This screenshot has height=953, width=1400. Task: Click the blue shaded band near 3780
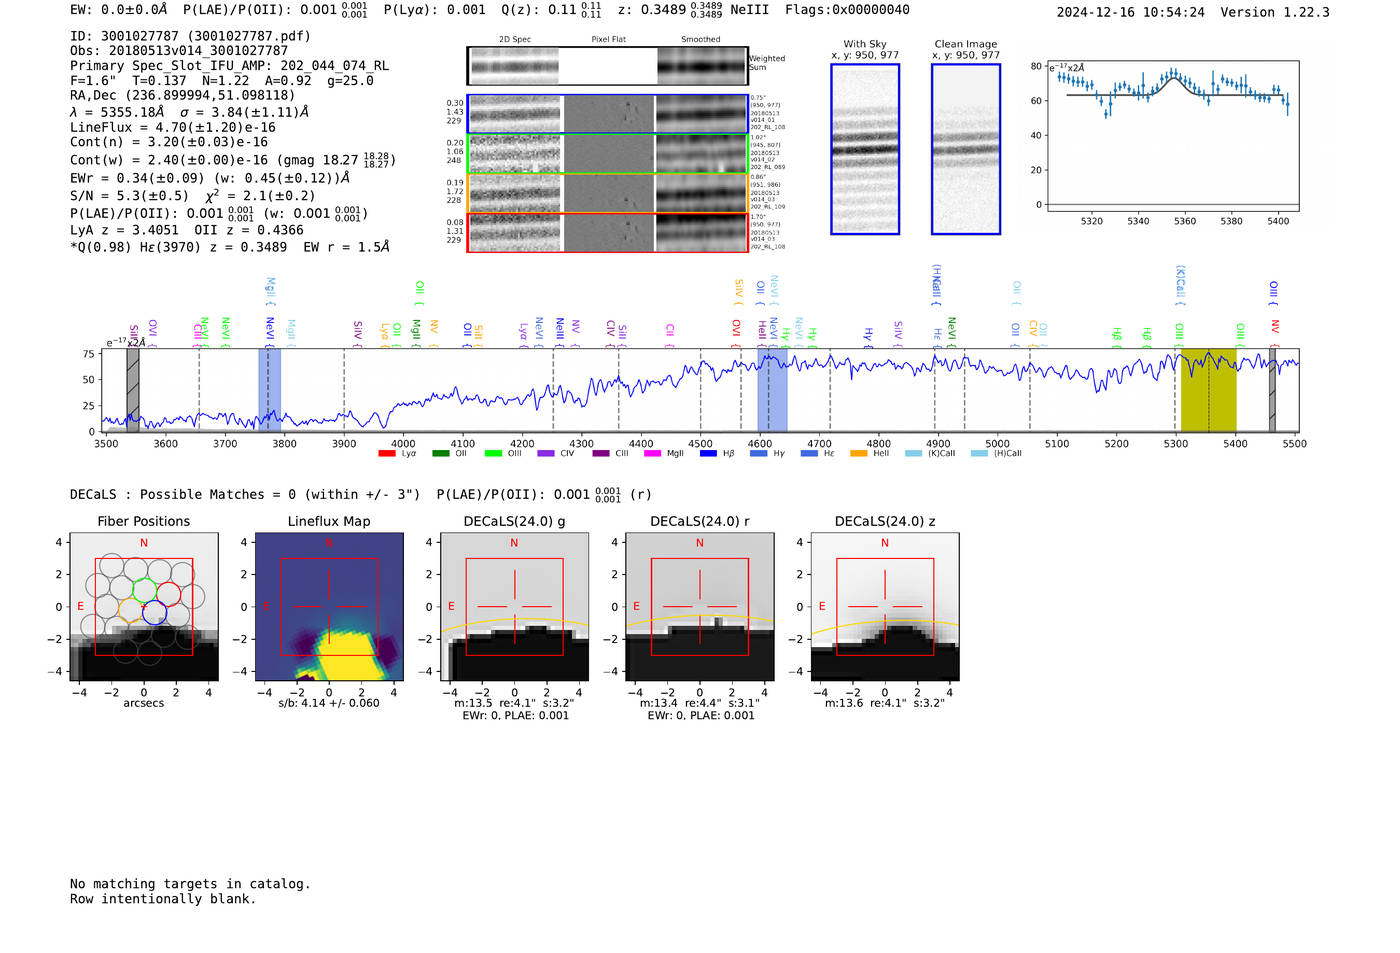pyautogui.click(x=270, y=390)
